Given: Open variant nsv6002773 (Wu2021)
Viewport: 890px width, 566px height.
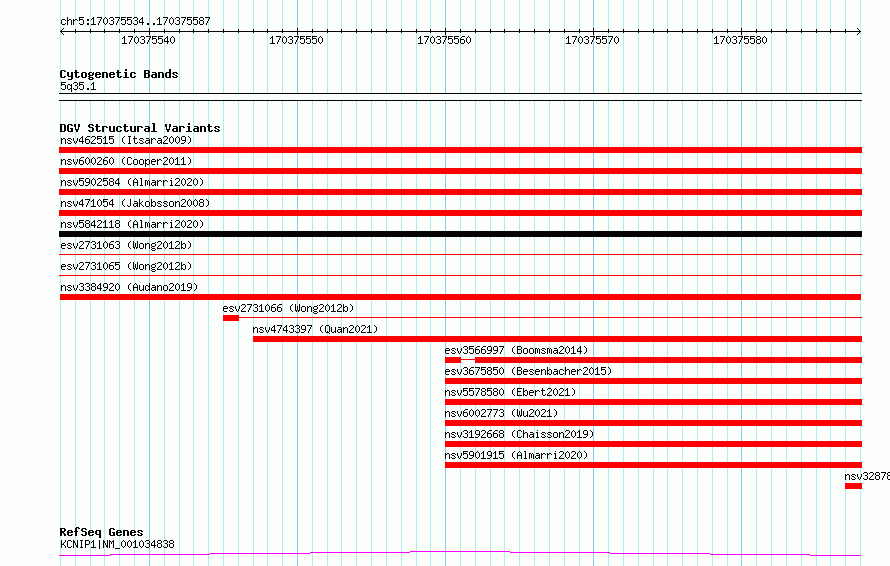Looking at the screenshot, I should (x=501, y=413).
